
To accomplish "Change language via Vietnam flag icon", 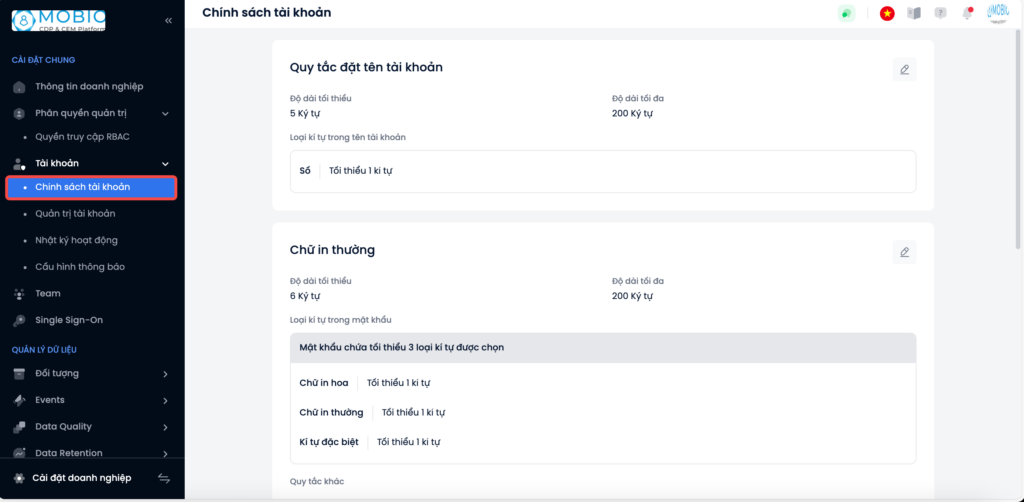I will click(887, 13).
